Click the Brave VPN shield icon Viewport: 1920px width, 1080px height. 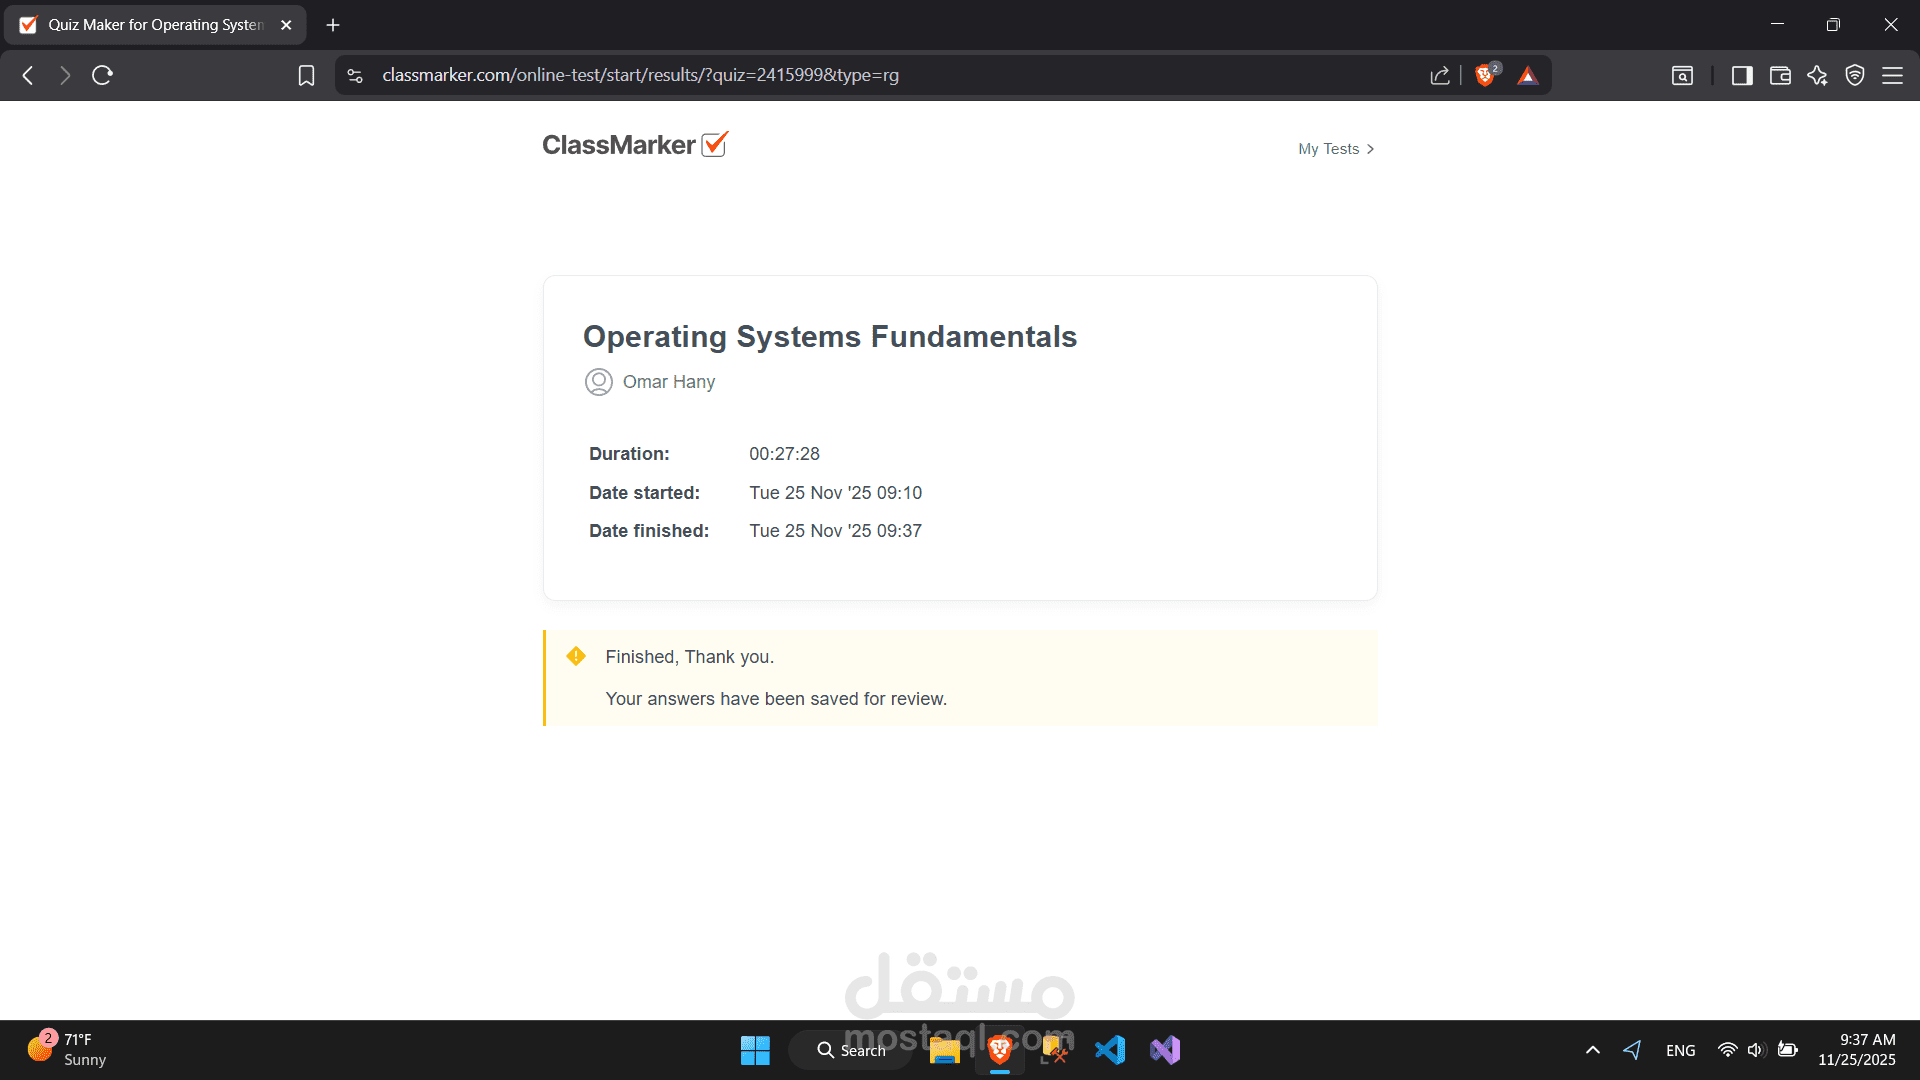[x=1854, y=75]
